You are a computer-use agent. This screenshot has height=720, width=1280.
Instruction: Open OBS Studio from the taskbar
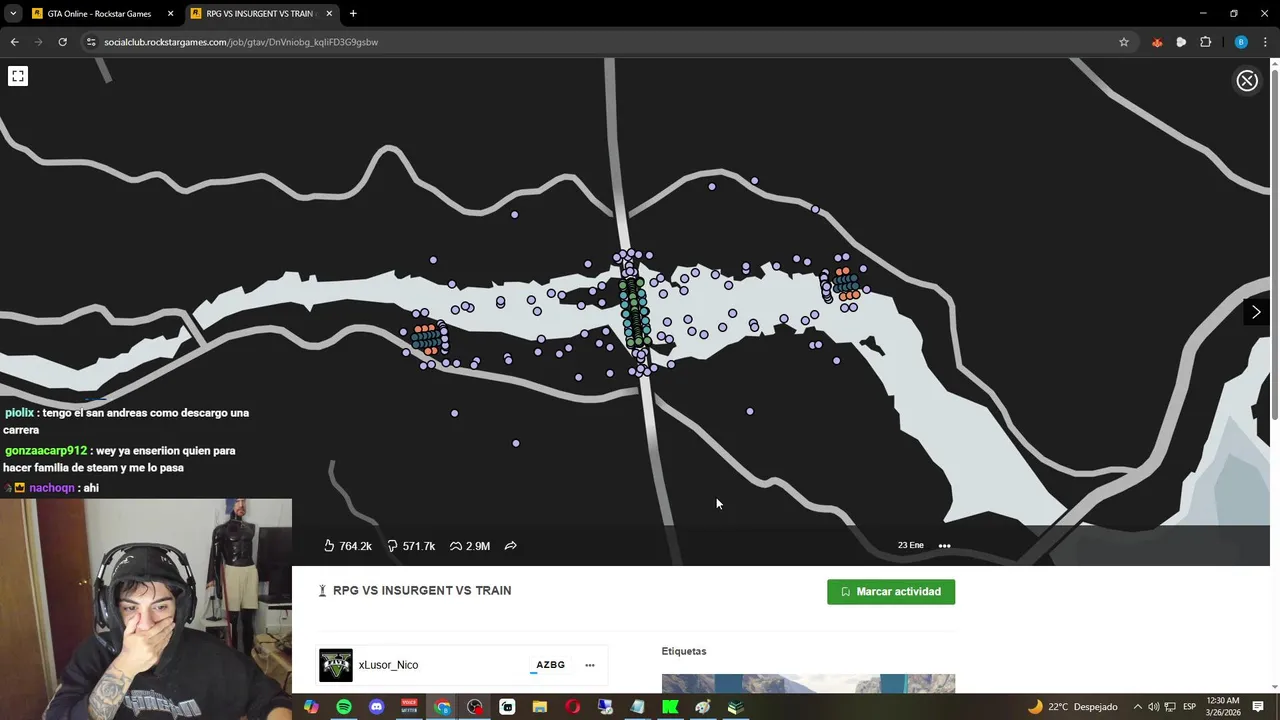(x=475, y=707)
